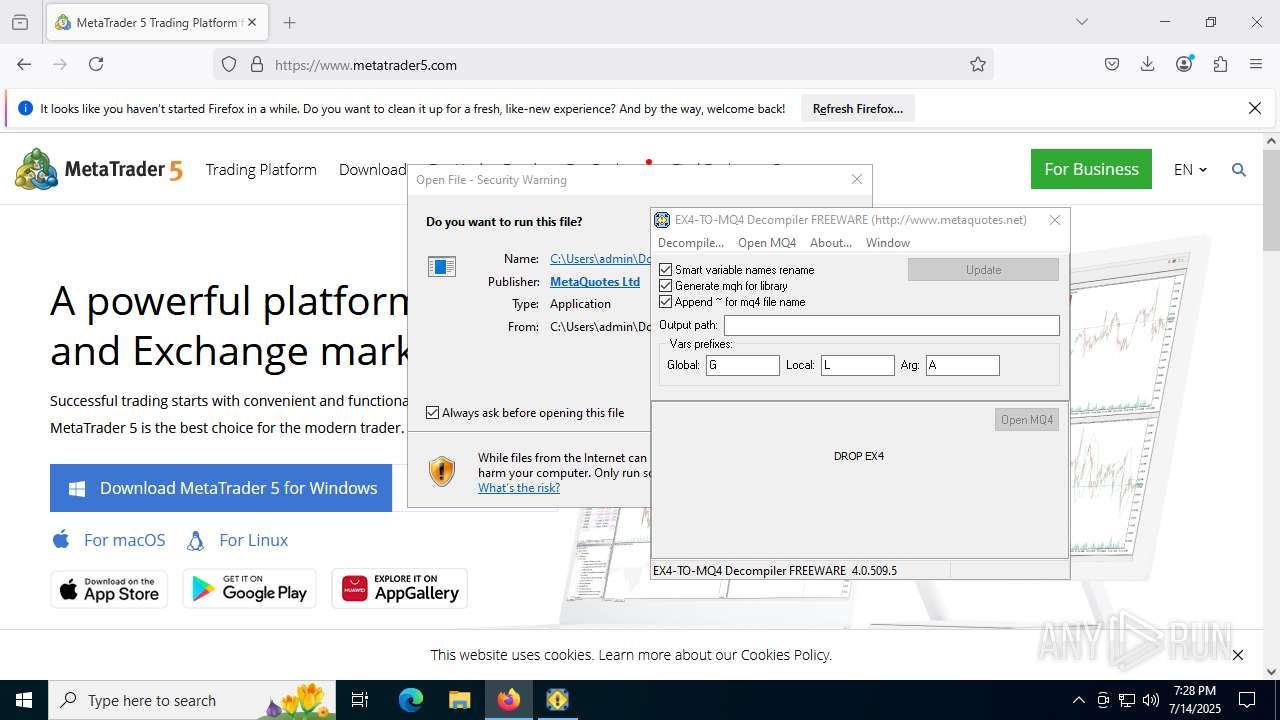
Task: Click the MetaTrader 5 logo
Action: pyautogui.click(x=99, y=169)
